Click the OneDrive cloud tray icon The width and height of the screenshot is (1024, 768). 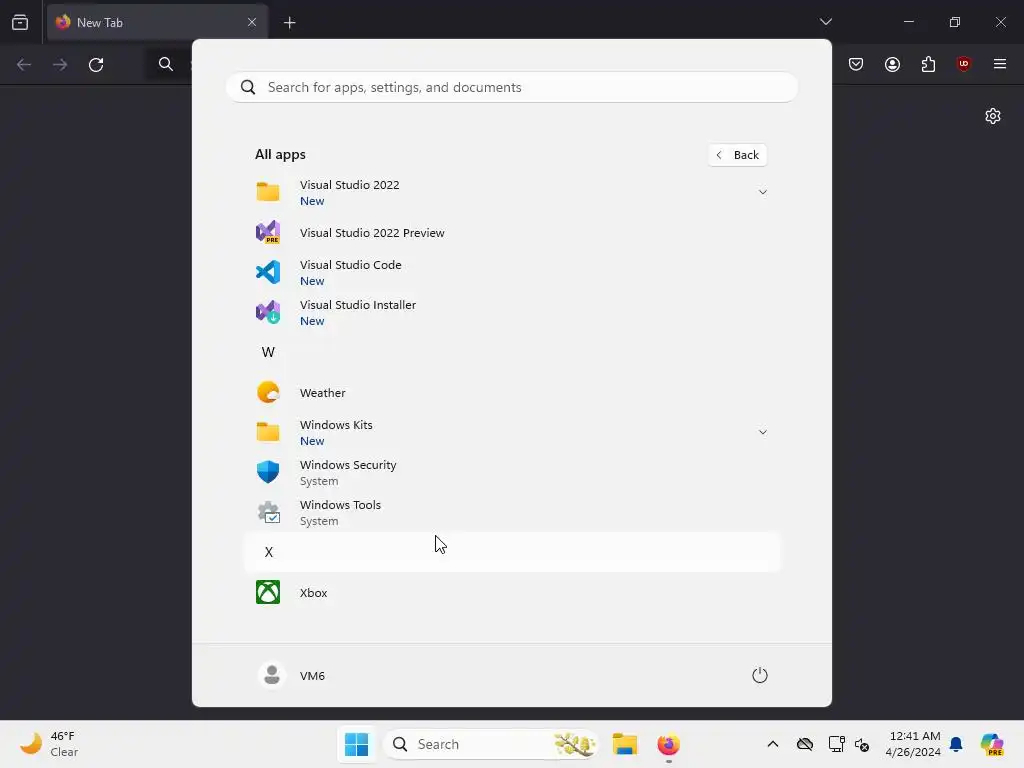point(805,744)
